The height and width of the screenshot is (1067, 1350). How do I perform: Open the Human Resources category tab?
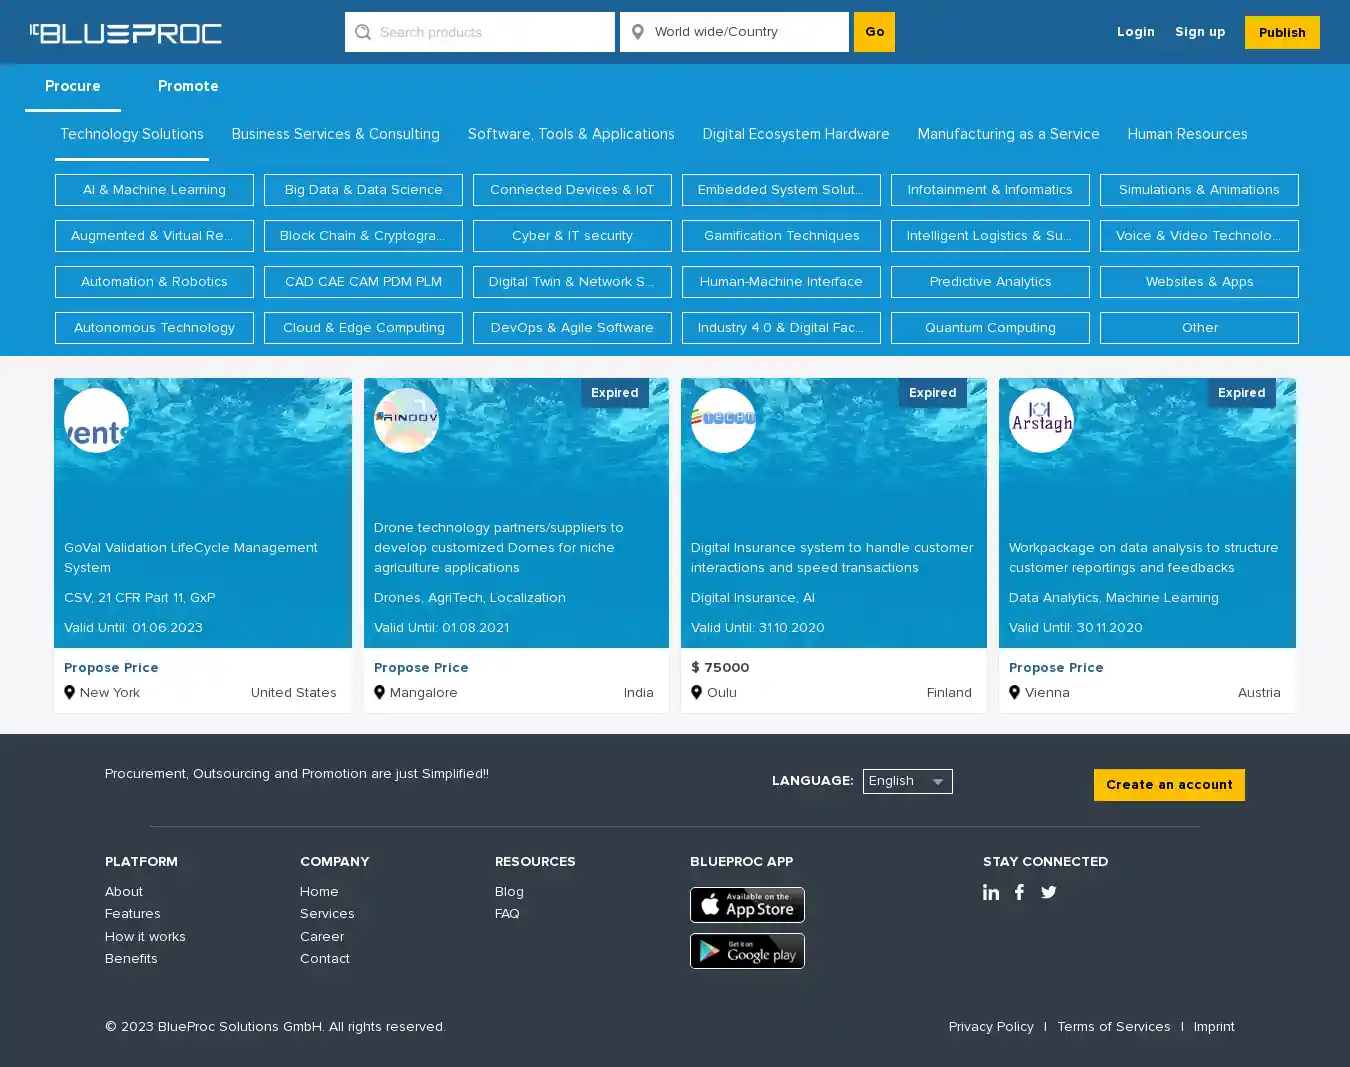point(1187,134)
